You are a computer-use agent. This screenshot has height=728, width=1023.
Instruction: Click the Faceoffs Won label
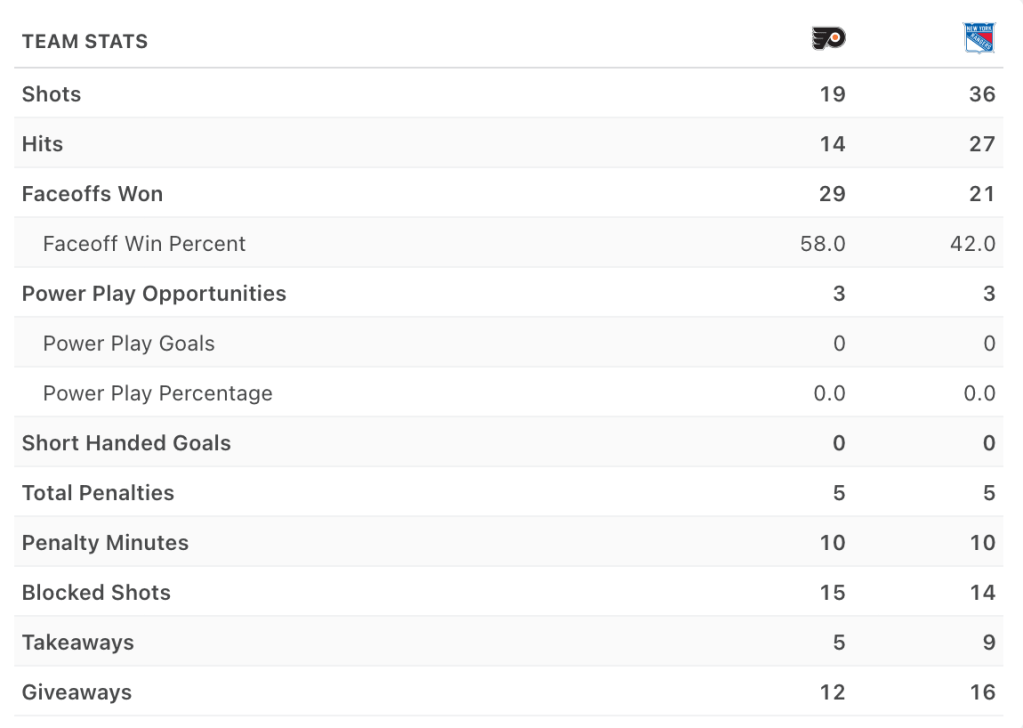click(92, 194)
